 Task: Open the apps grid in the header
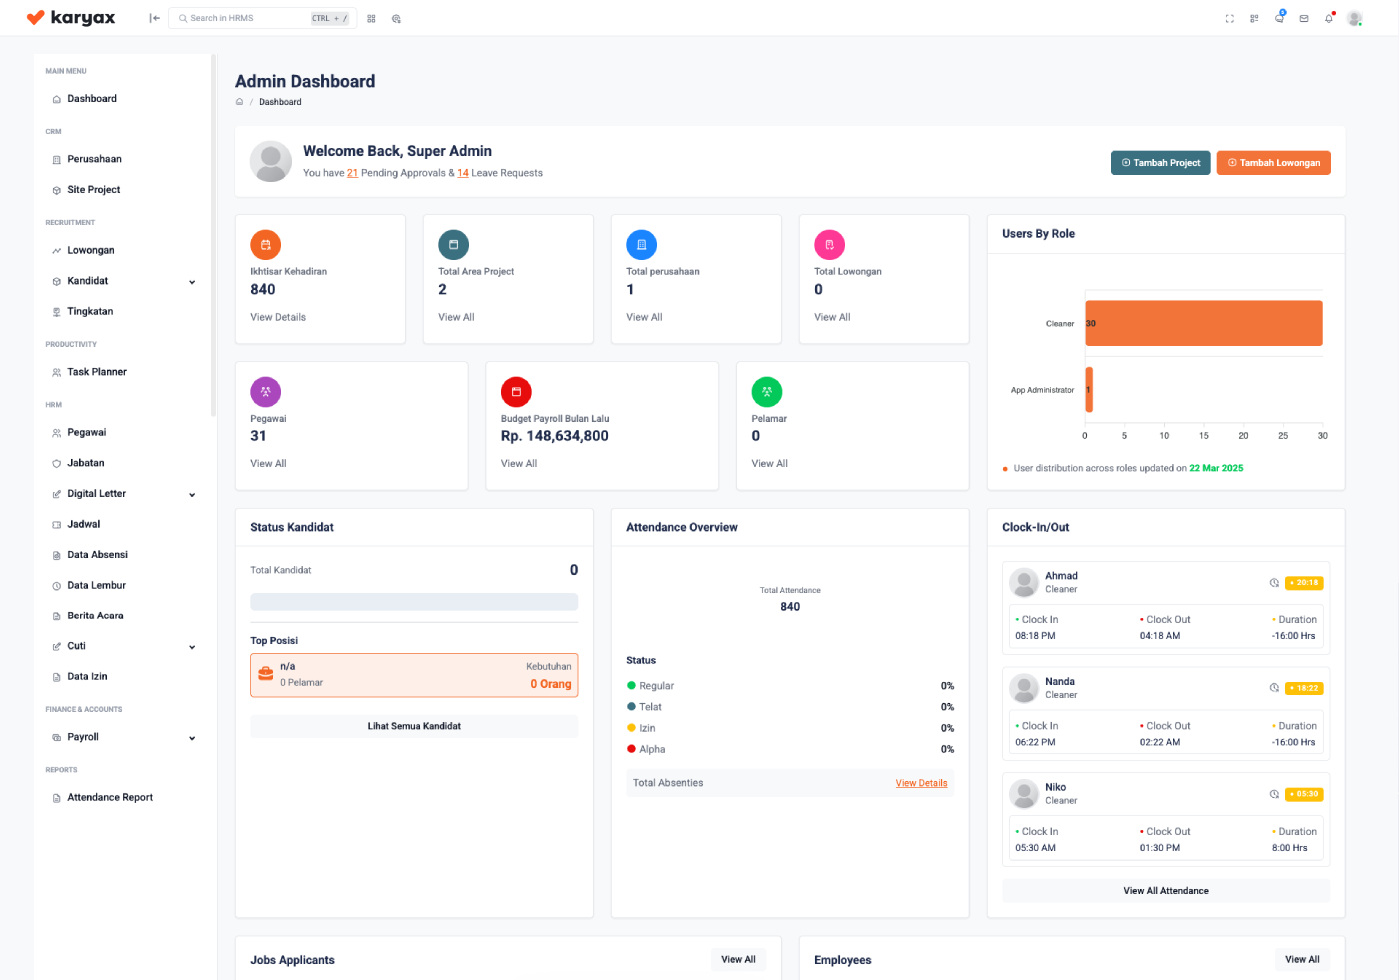tap(1253, 18)
